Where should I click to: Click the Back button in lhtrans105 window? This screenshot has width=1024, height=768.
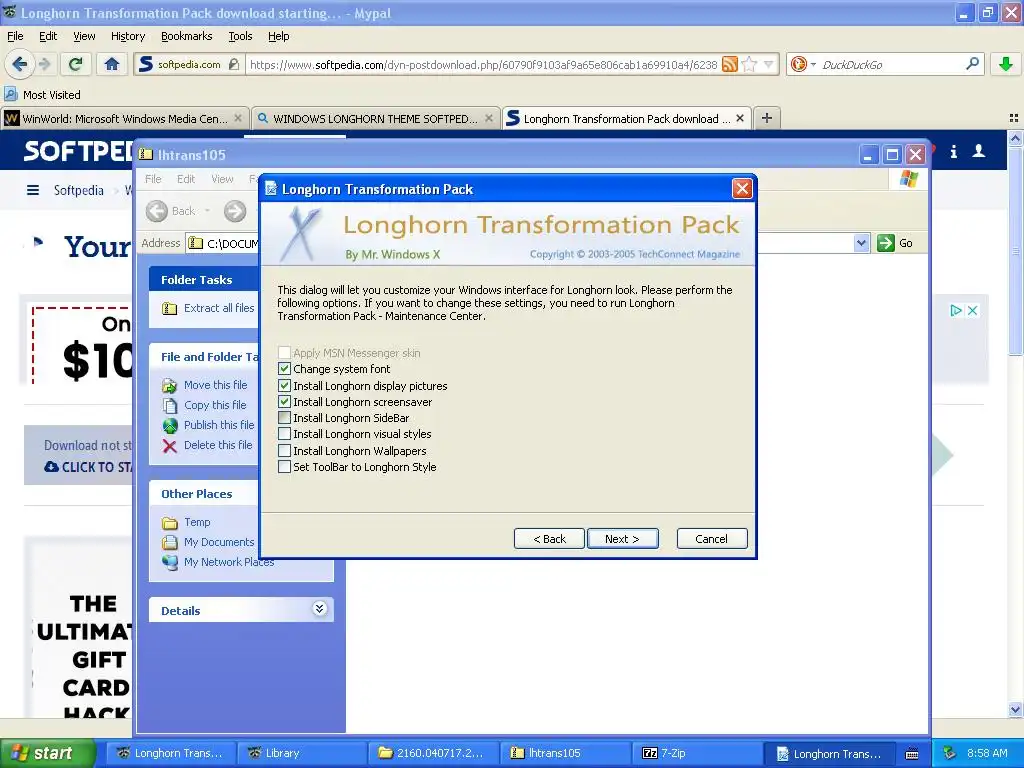[171, 210]
